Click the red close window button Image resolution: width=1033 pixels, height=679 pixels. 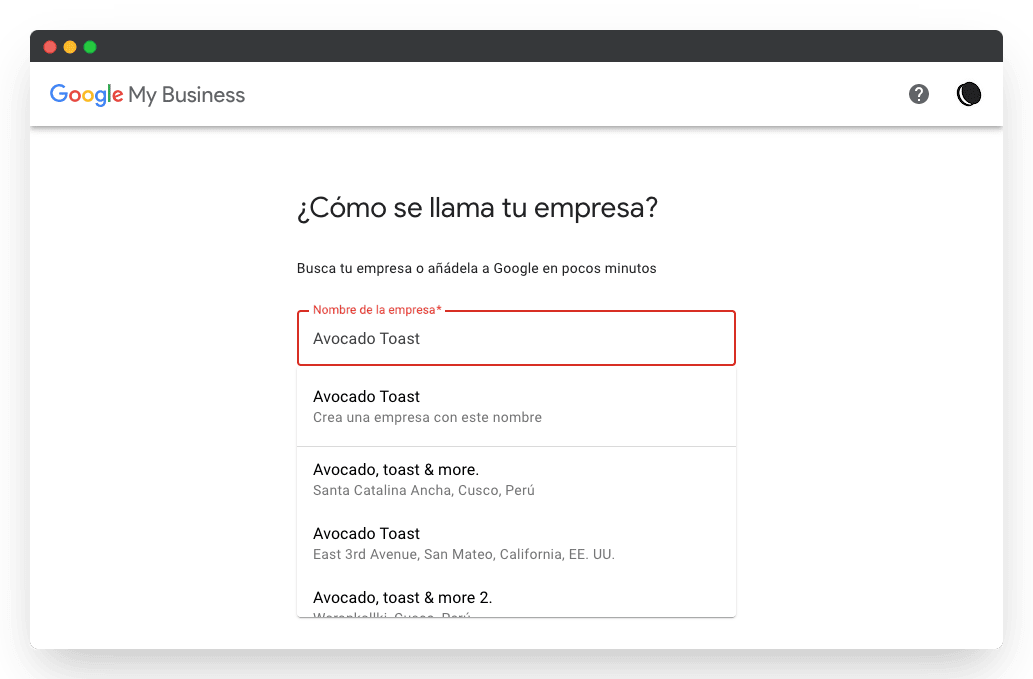click(x=50, y=47)
